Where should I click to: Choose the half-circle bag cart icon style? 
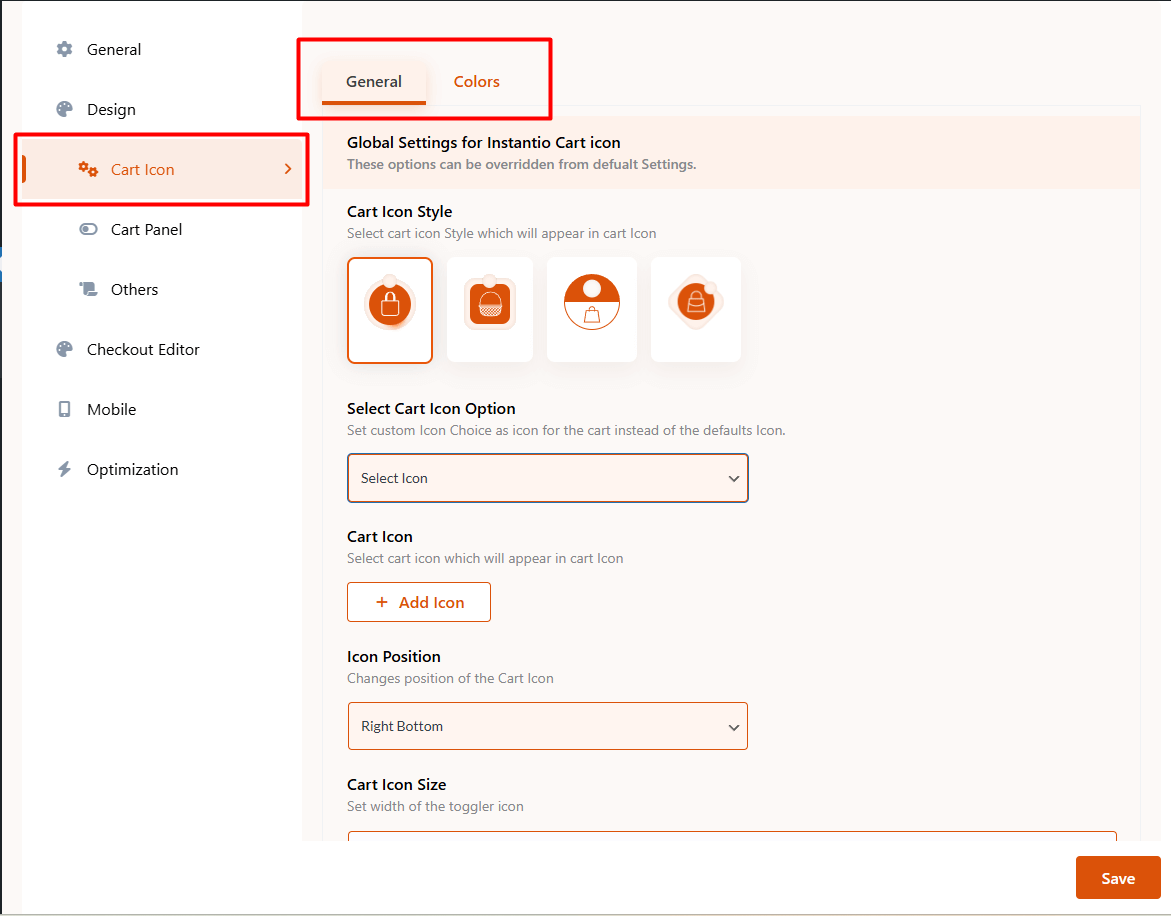(x=592, y=310)
